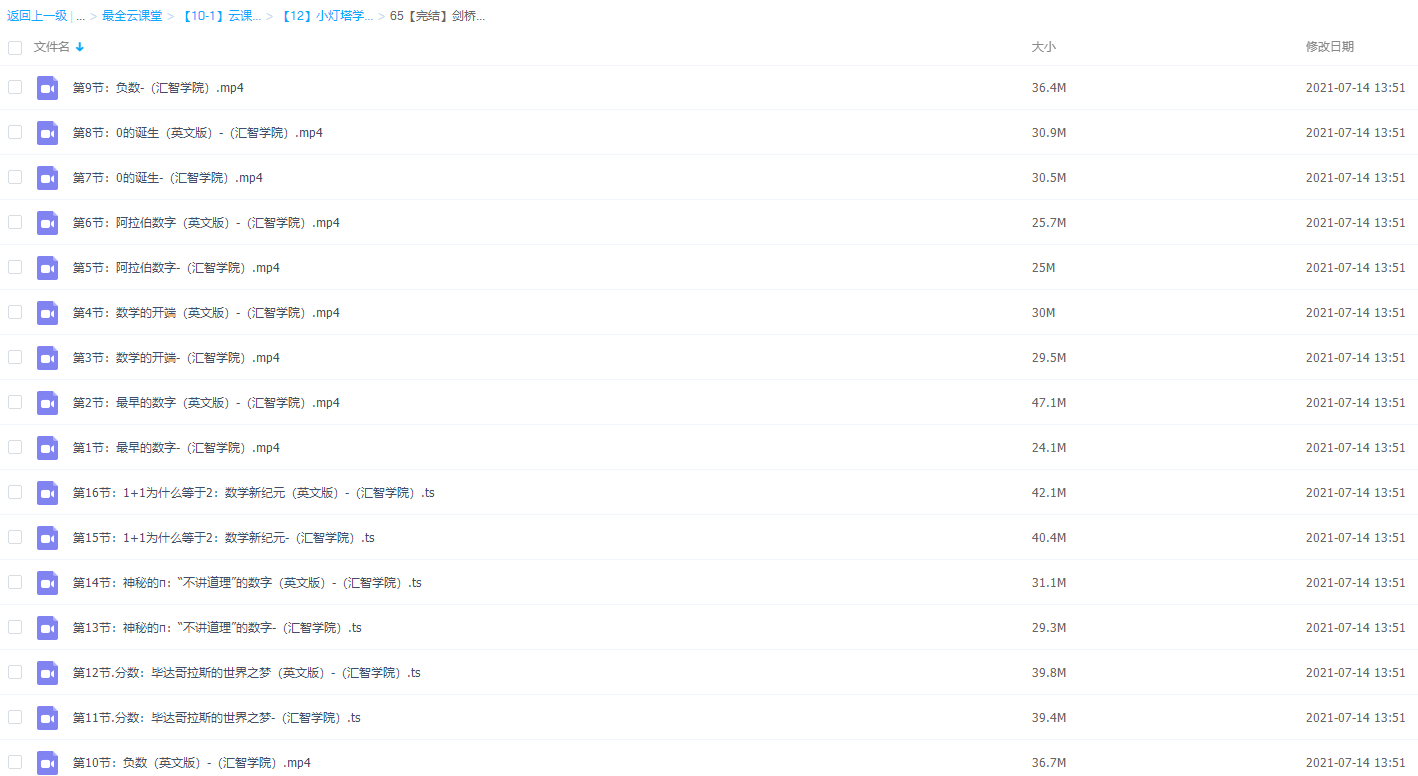
Task: Click the video icon next to 第4节：数学的开端（英文版）
Action: pos(47,312)
